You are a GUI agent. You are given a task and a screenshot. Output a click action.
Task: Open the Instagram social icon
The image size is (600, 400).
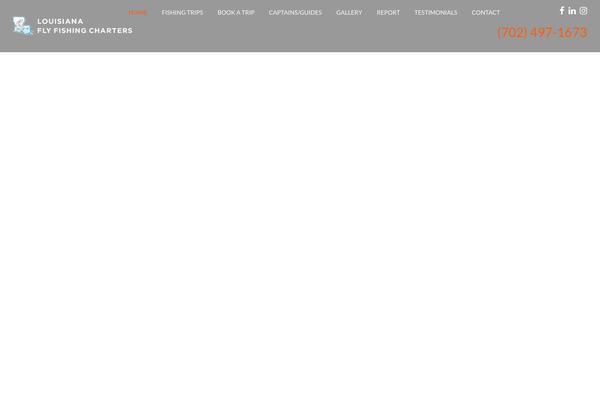pos(583,11)
